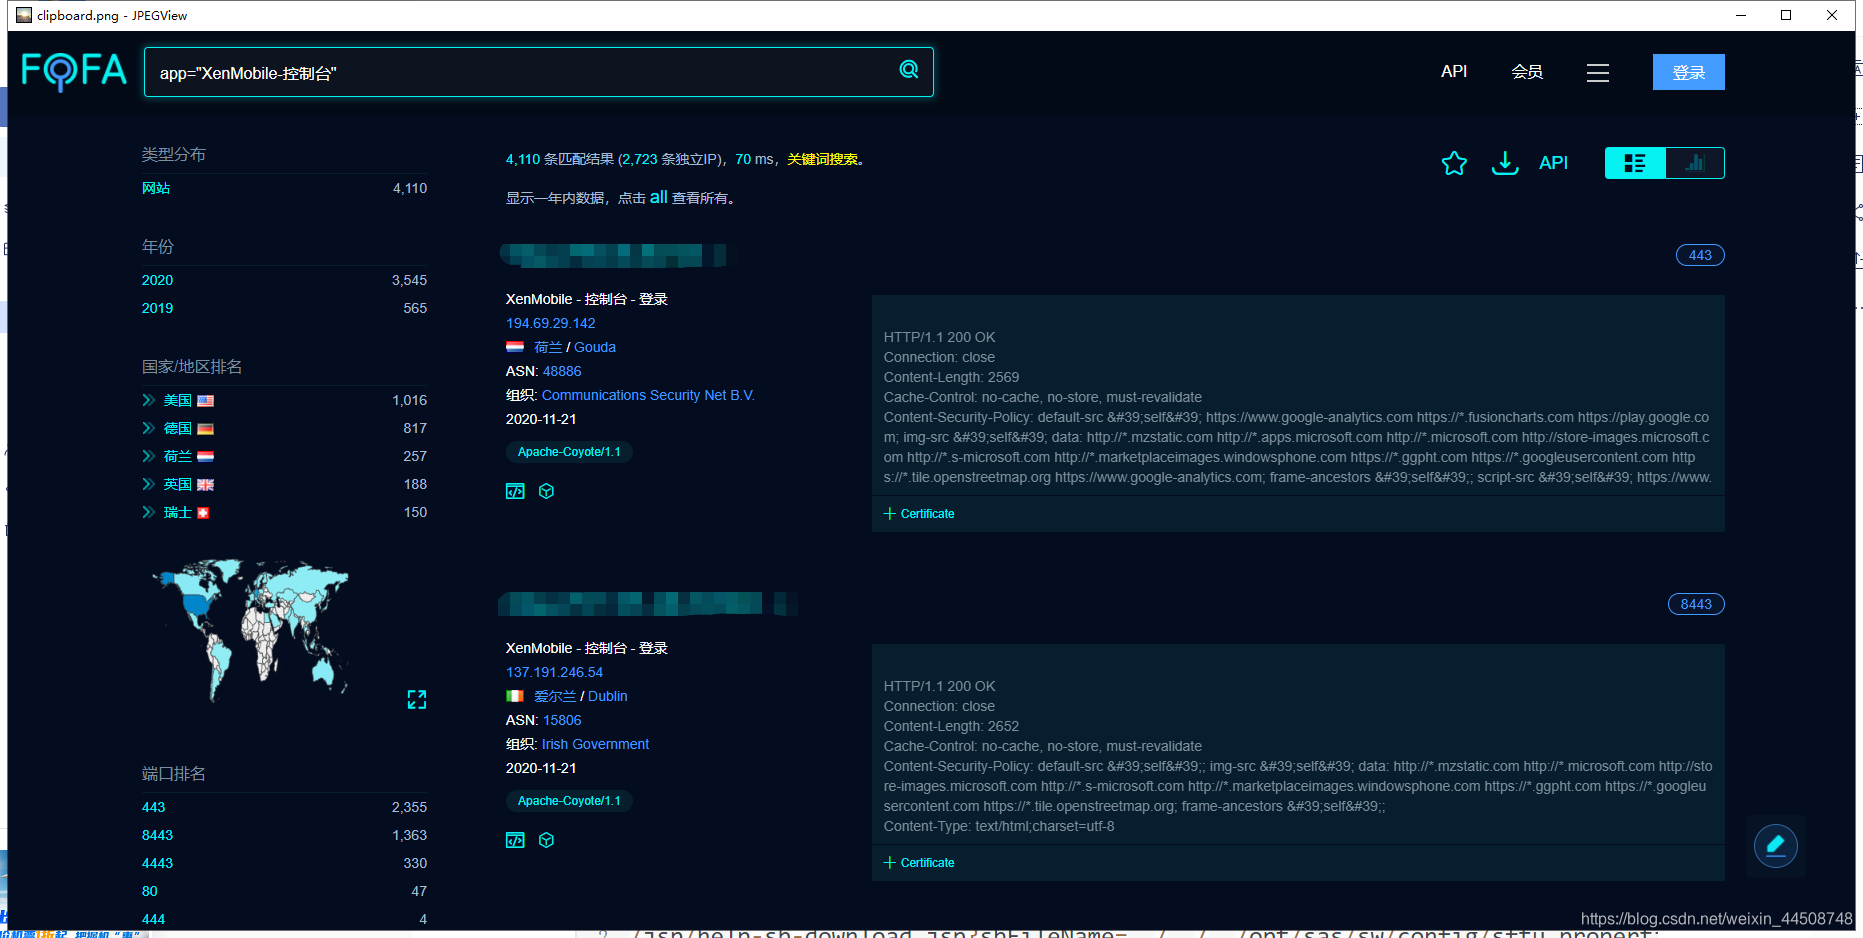Filter by port 444
Viewport: 1863px width, 938px height.
153,919
